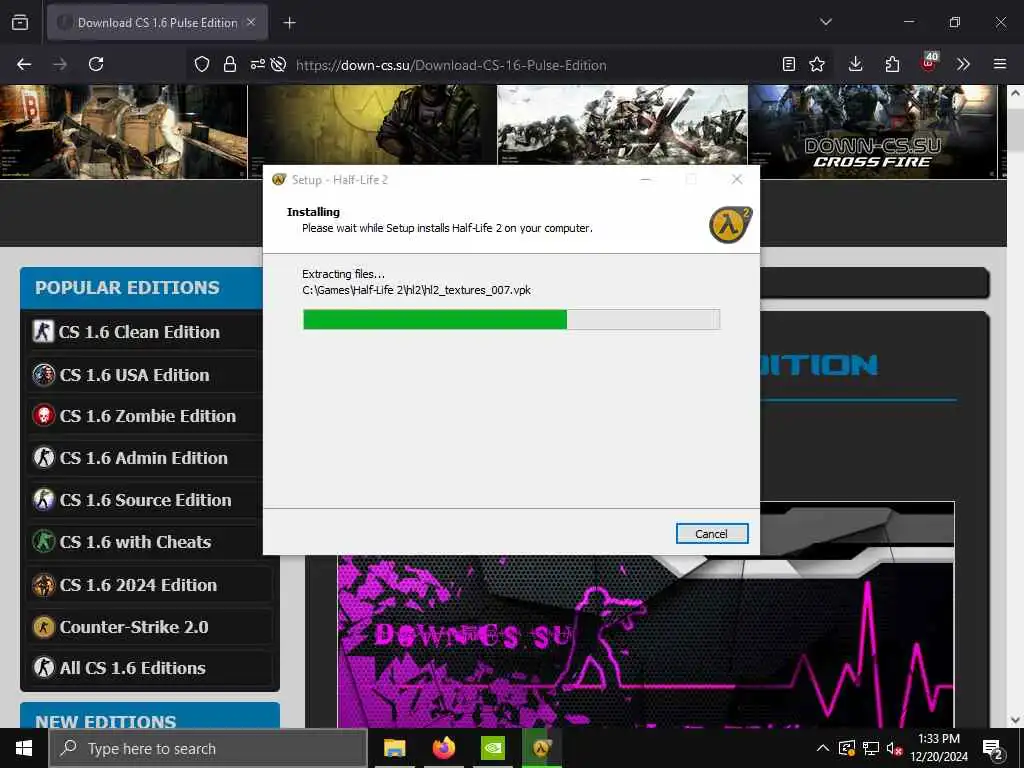Open the network tray icon
The image size is (1024, 768).
(871, 748)
